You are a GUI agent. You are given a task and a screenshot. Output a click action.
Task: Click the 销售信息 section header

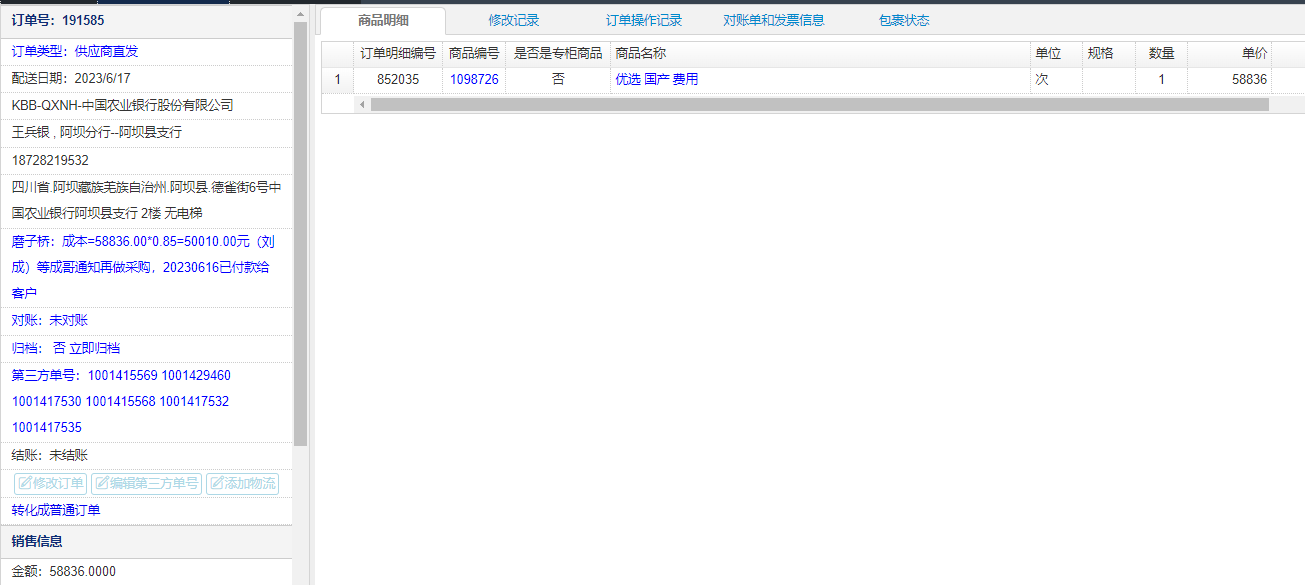pyautogui.click(x=146, y=542)
